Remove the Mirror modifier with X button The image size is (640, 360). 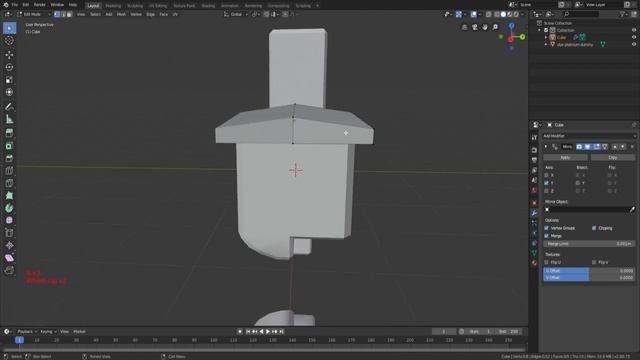click(632, 147)
